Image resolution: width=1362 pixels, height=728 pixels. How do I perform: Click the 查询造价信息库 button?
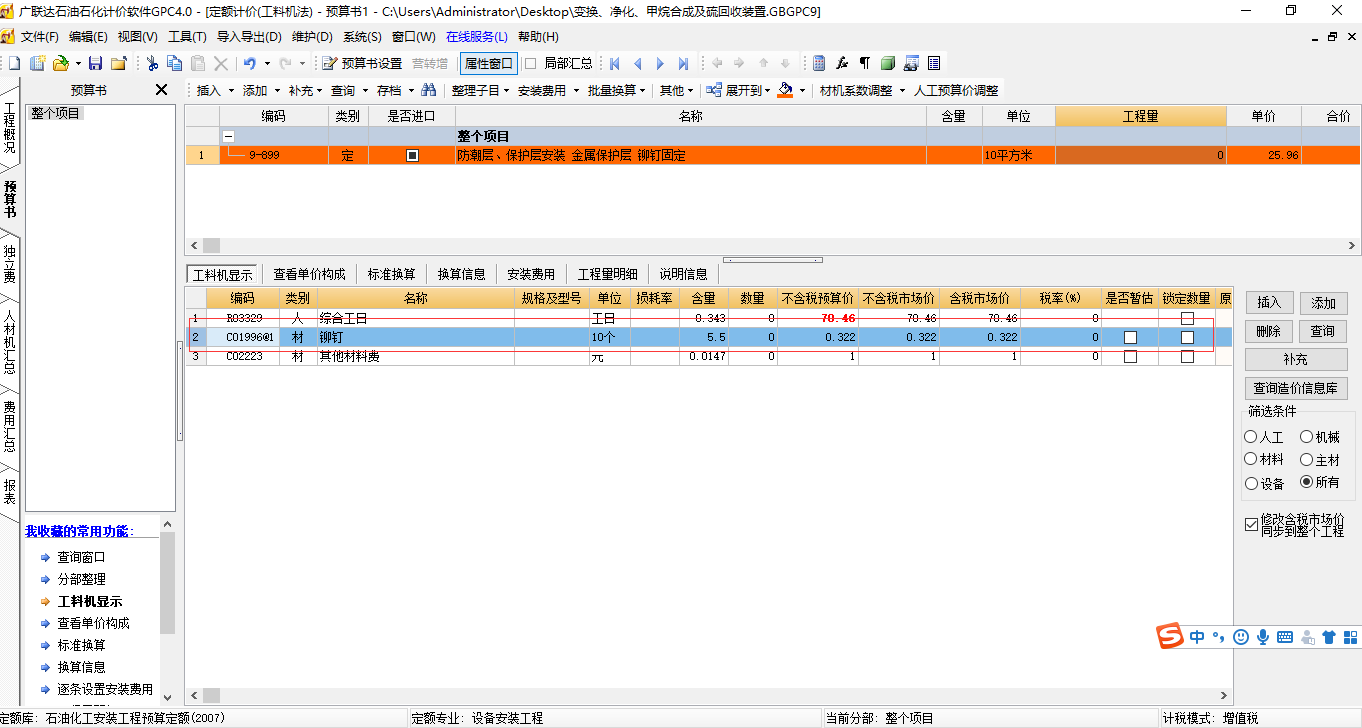coord(1297,388)
